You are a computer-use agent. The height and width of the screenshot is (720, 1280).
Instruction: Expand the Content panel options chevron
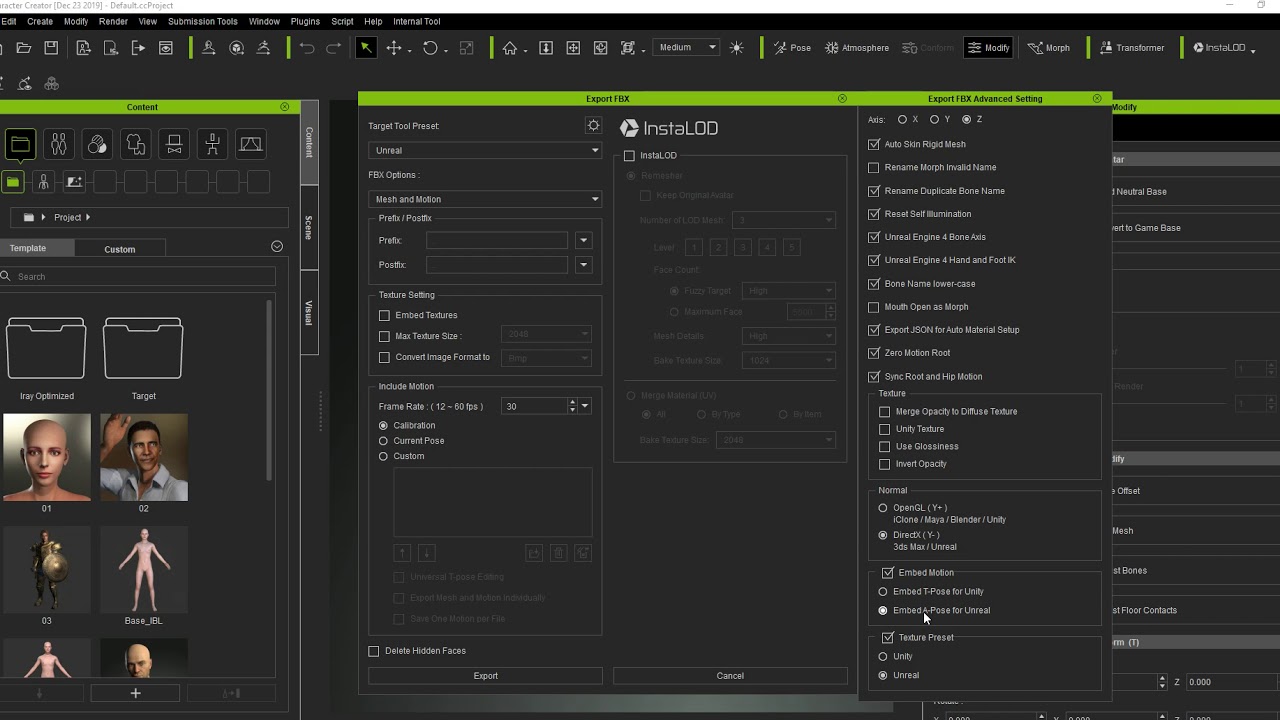point(277,247)
